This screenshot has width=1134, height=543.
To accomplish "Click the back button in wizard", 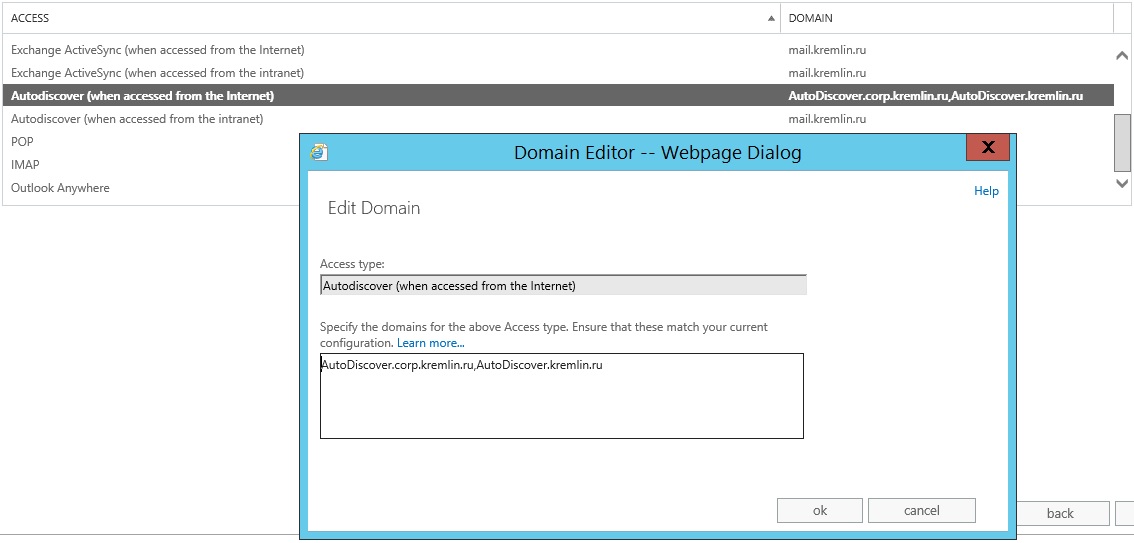I will click(x=1060, y=513).
